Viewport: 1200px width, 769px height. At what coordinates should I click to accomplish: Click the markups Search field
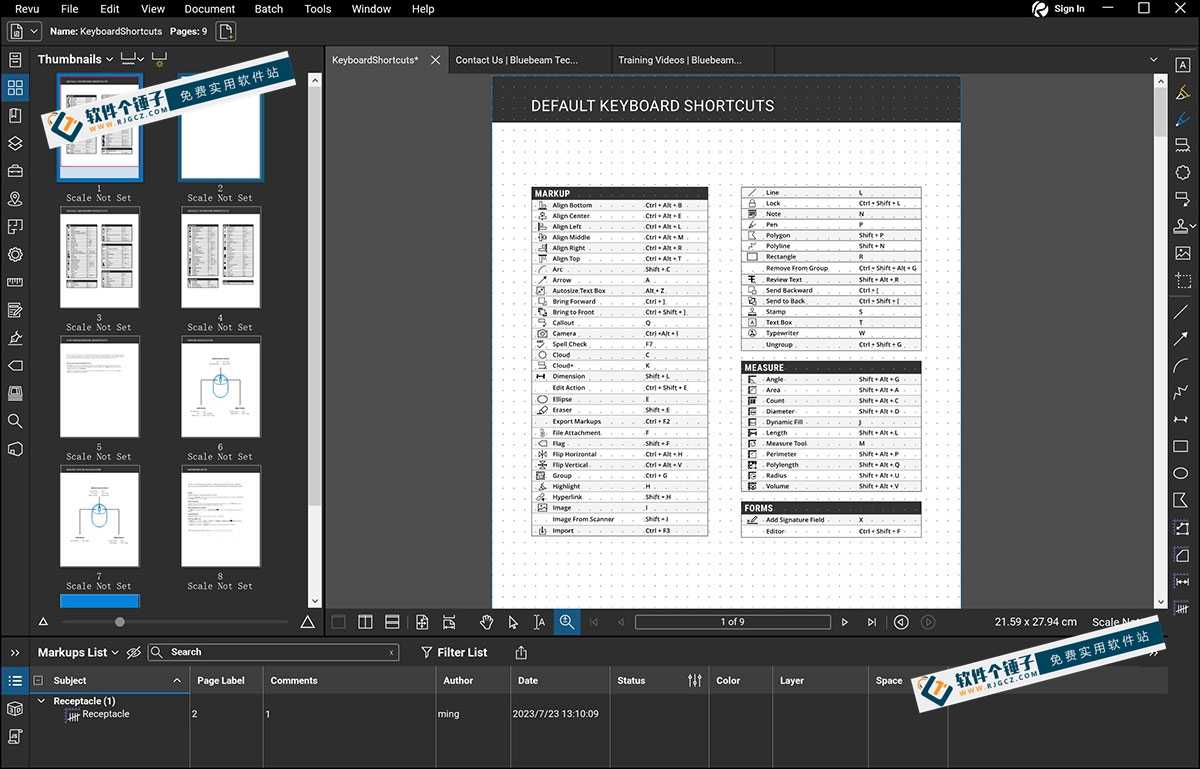(272, 652)
